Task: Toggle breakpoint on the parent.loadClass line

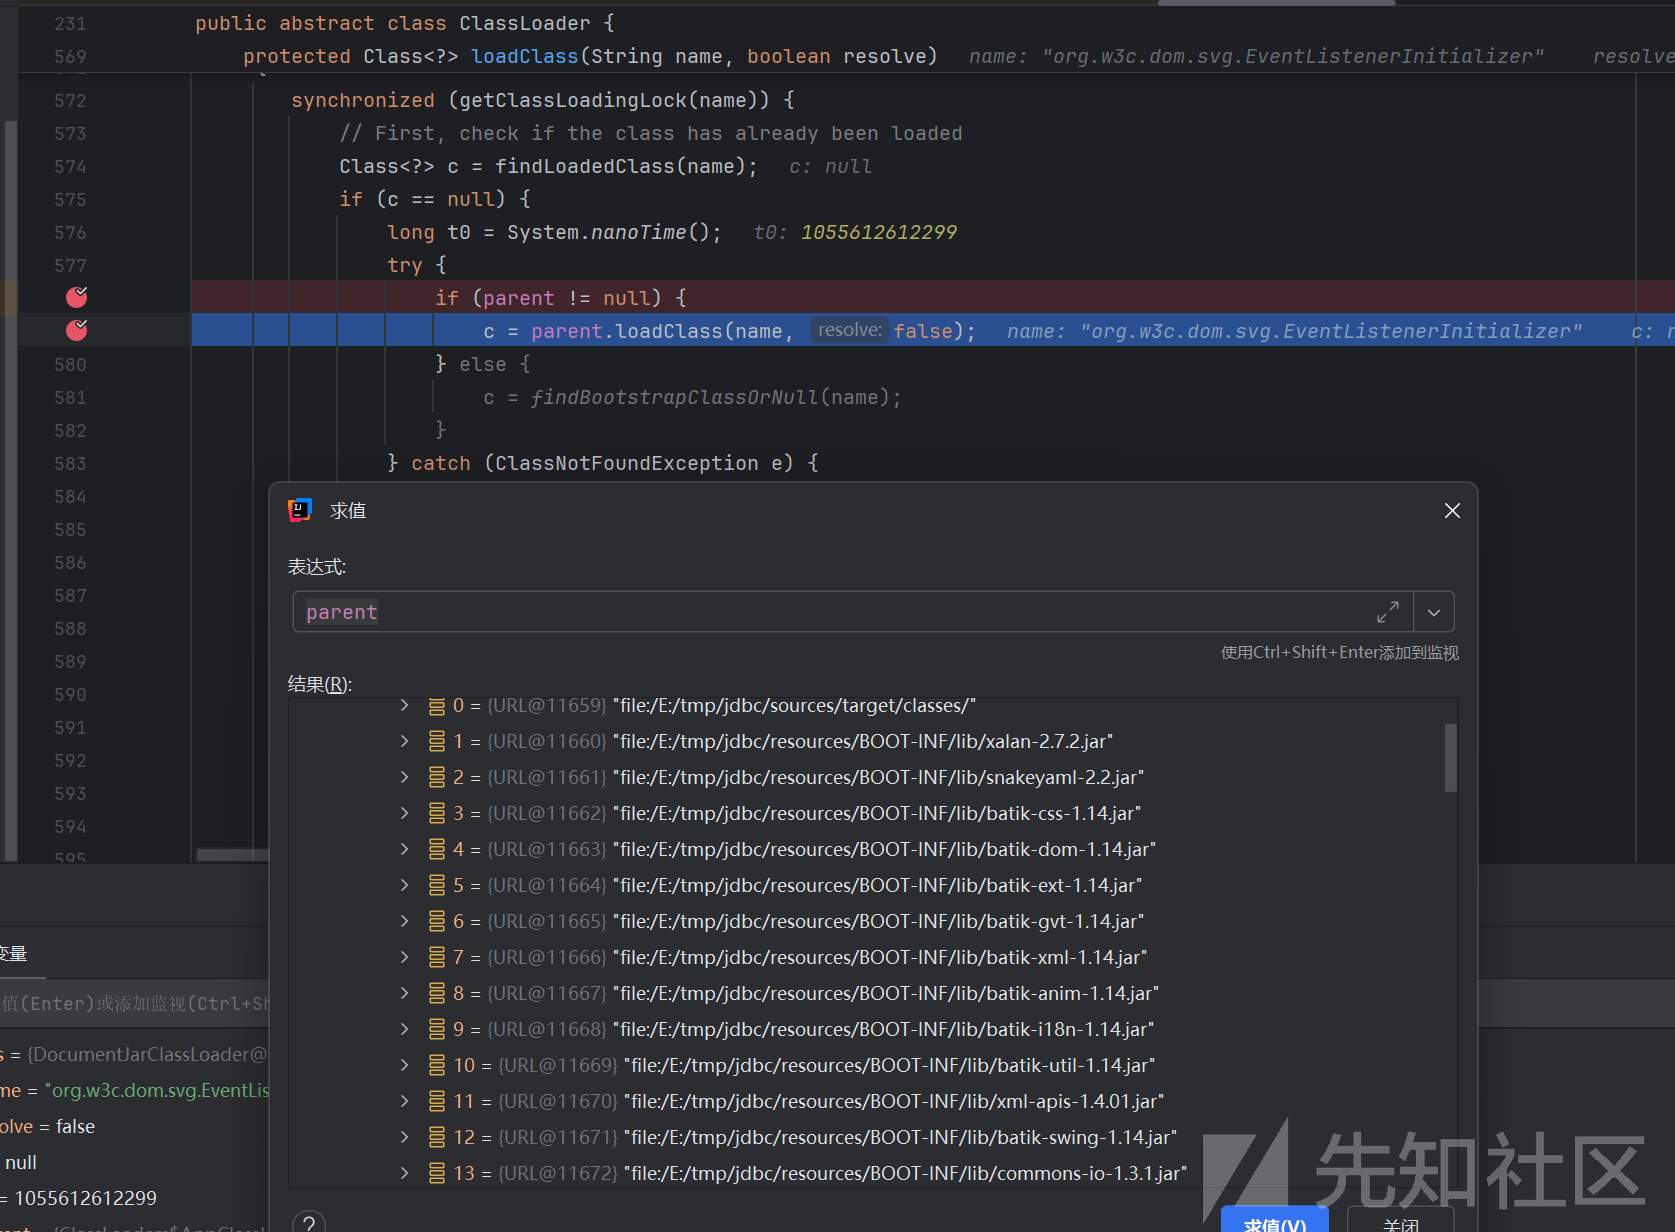Action: 77,330
